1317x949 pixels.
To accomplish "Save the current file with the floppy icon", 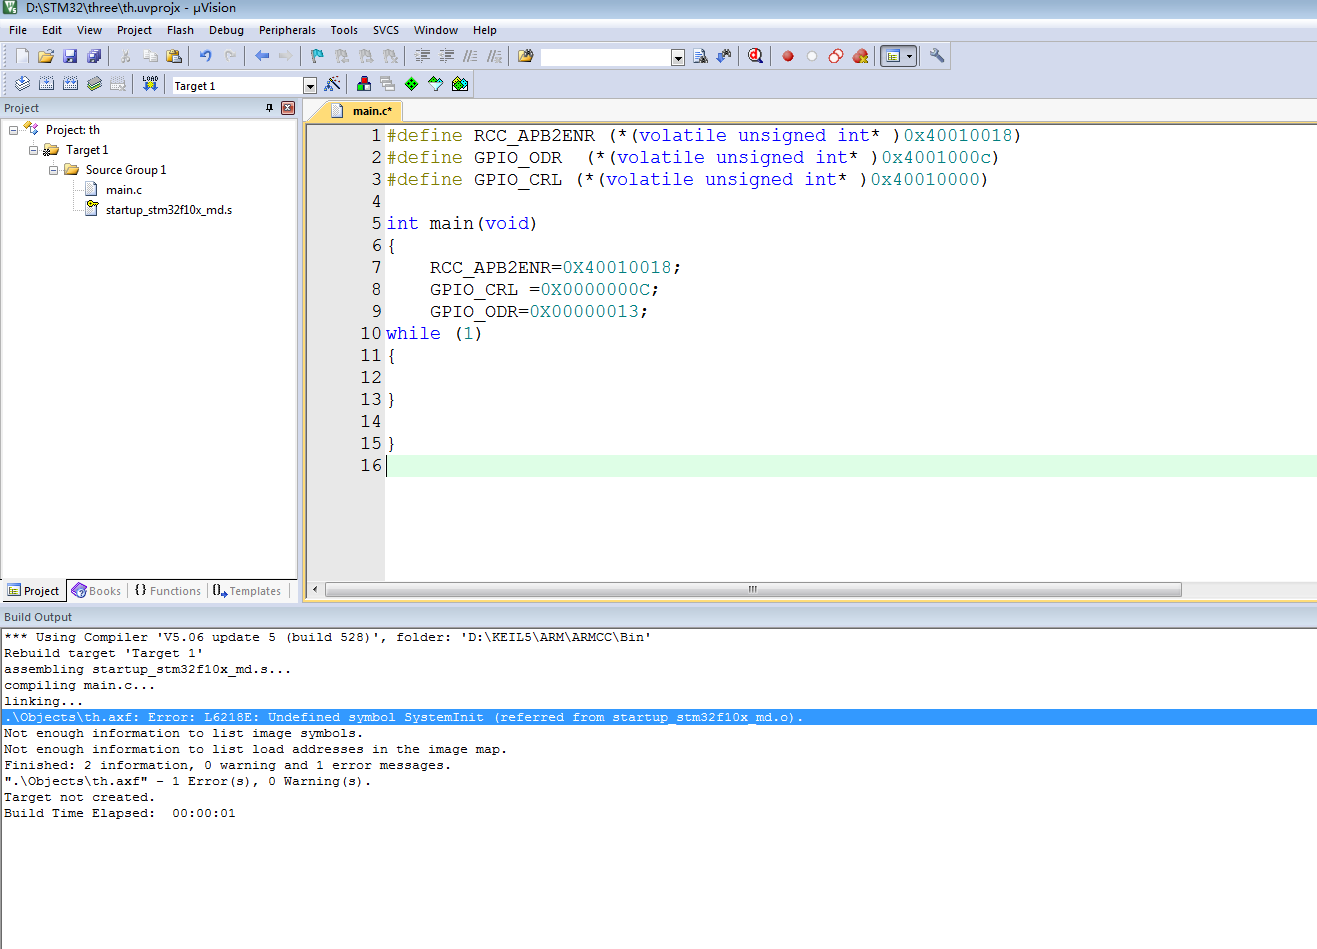I will pyautogui.click(x=70, y=56).
